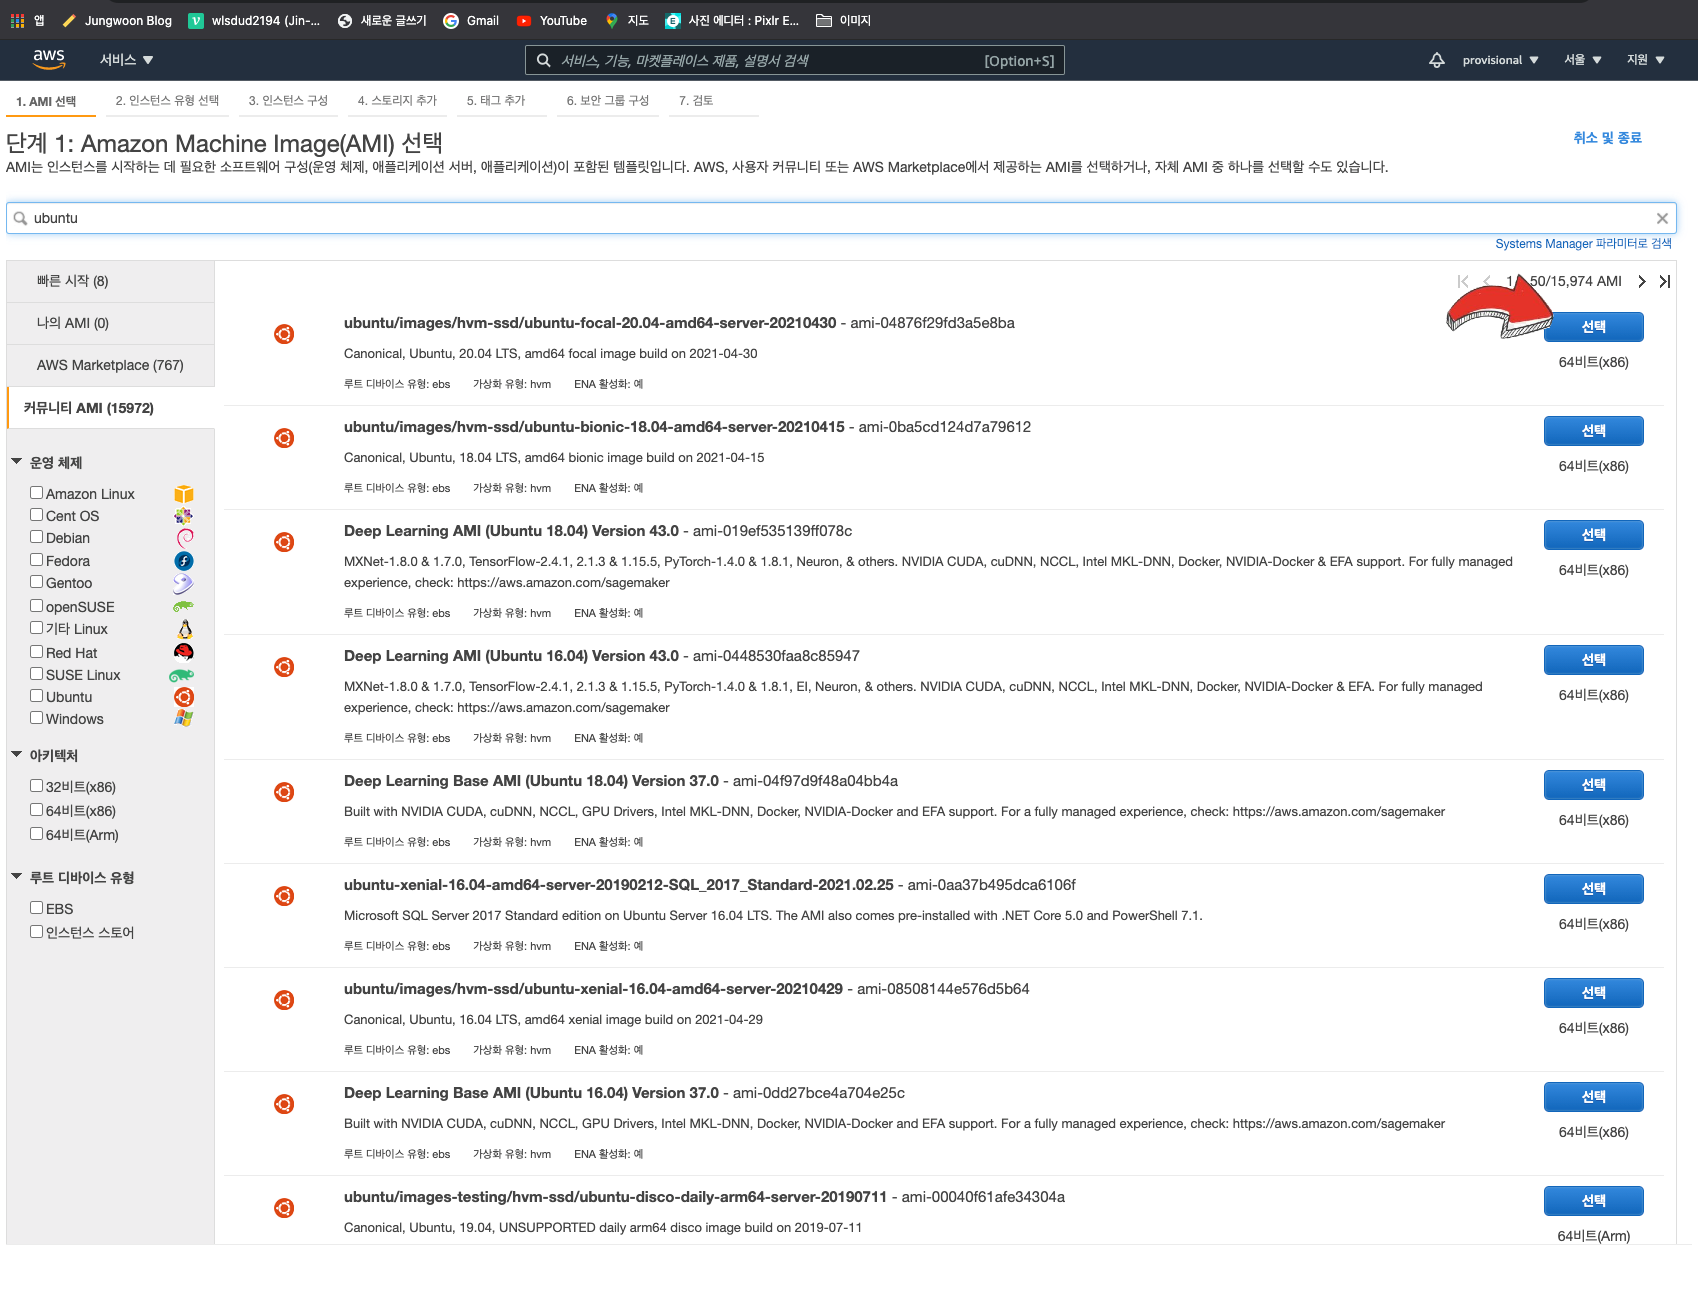This screenshot has height=1309, width=1698.
Task: Open the Gmail bookmark
Action: (x=471, y=20)
